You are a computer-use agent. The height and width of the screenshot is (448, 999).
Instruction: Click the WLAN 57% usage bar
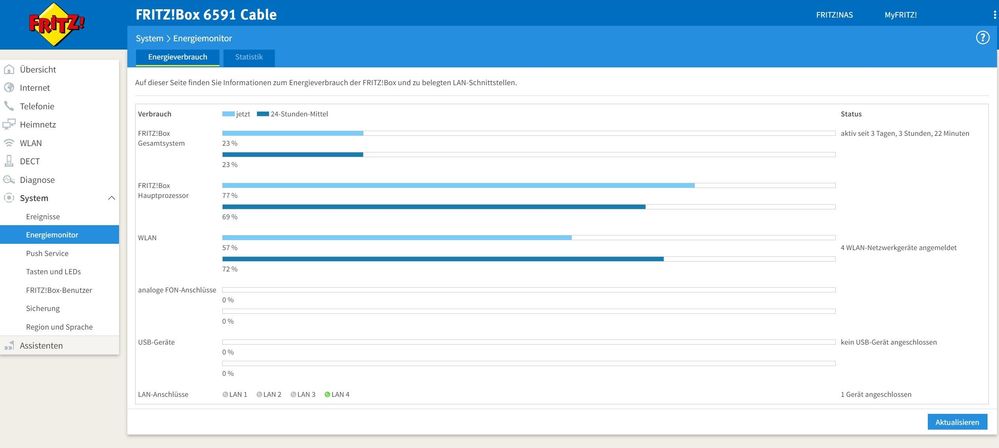397,238
